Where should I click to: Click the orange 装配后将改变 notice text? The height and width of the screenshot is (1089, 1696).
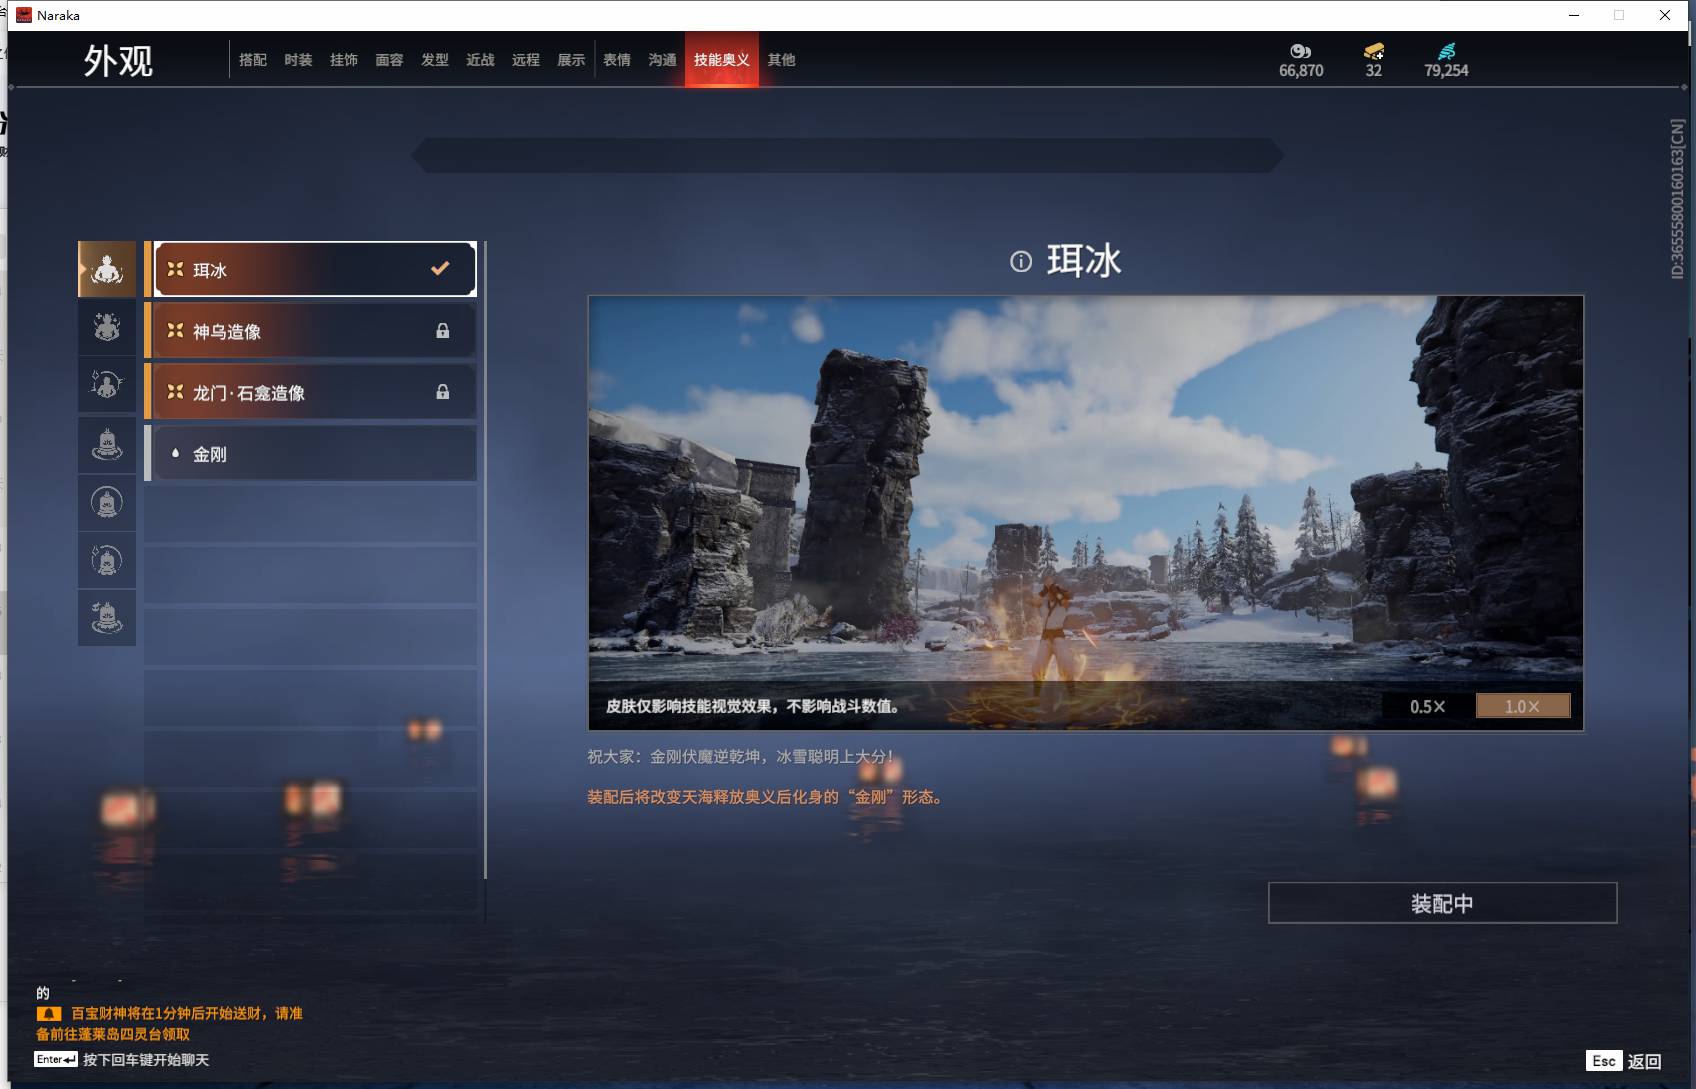766,797
